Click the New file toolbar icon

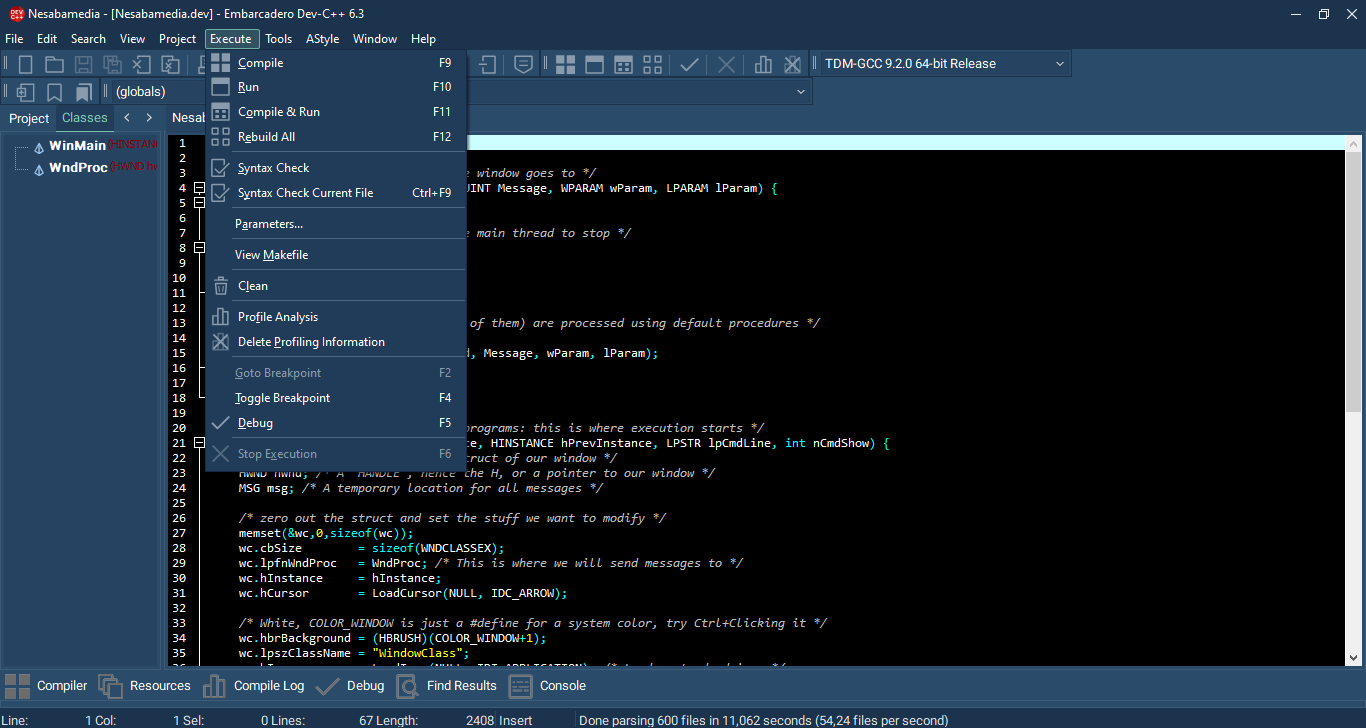[x=26, y=64]
